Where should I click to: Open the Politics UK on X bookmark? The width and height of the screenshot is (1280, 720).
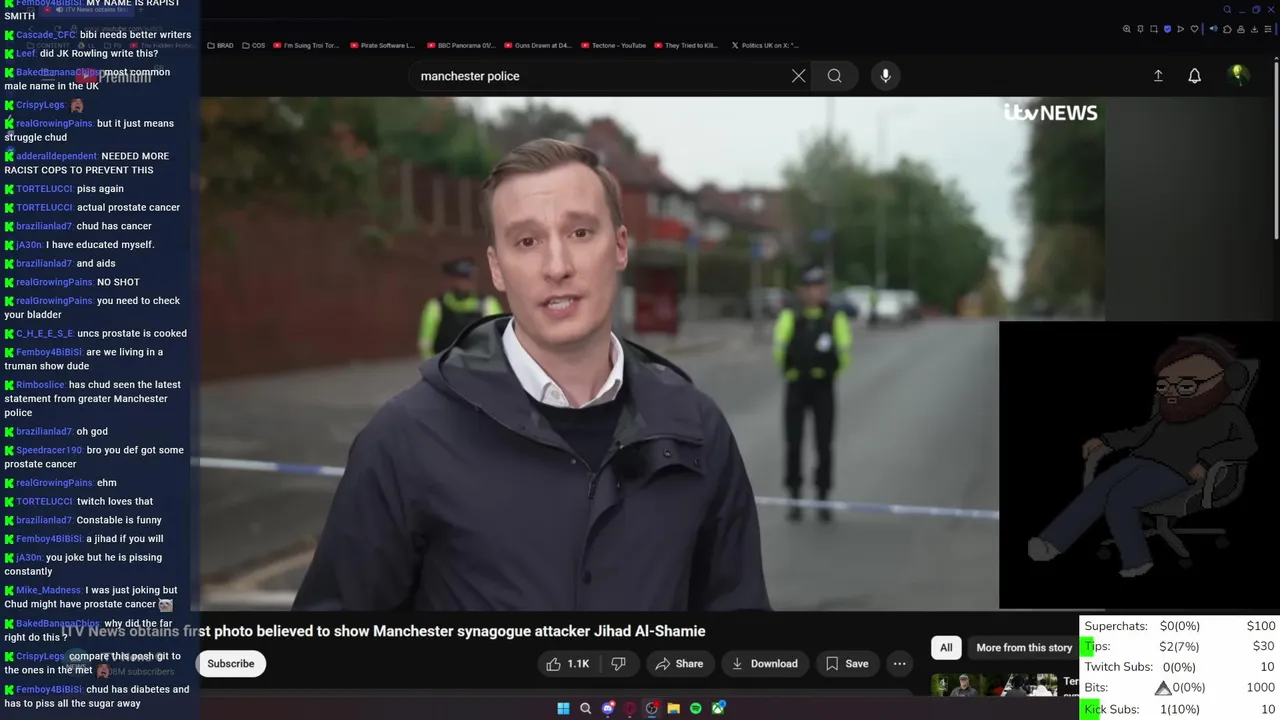pos(765,46)
